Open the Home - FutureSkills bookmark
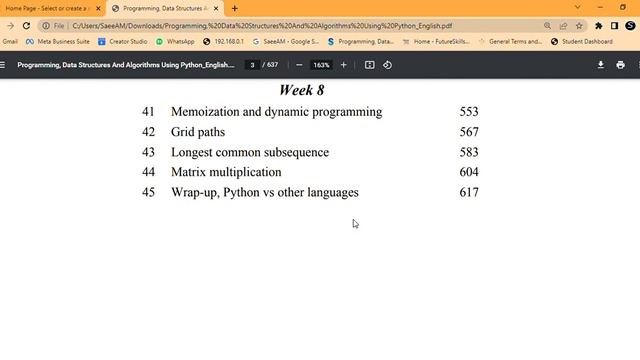Image resolution: width=640 pixels, height=360 pixels. pyautogui.click(x=436, y=41)
